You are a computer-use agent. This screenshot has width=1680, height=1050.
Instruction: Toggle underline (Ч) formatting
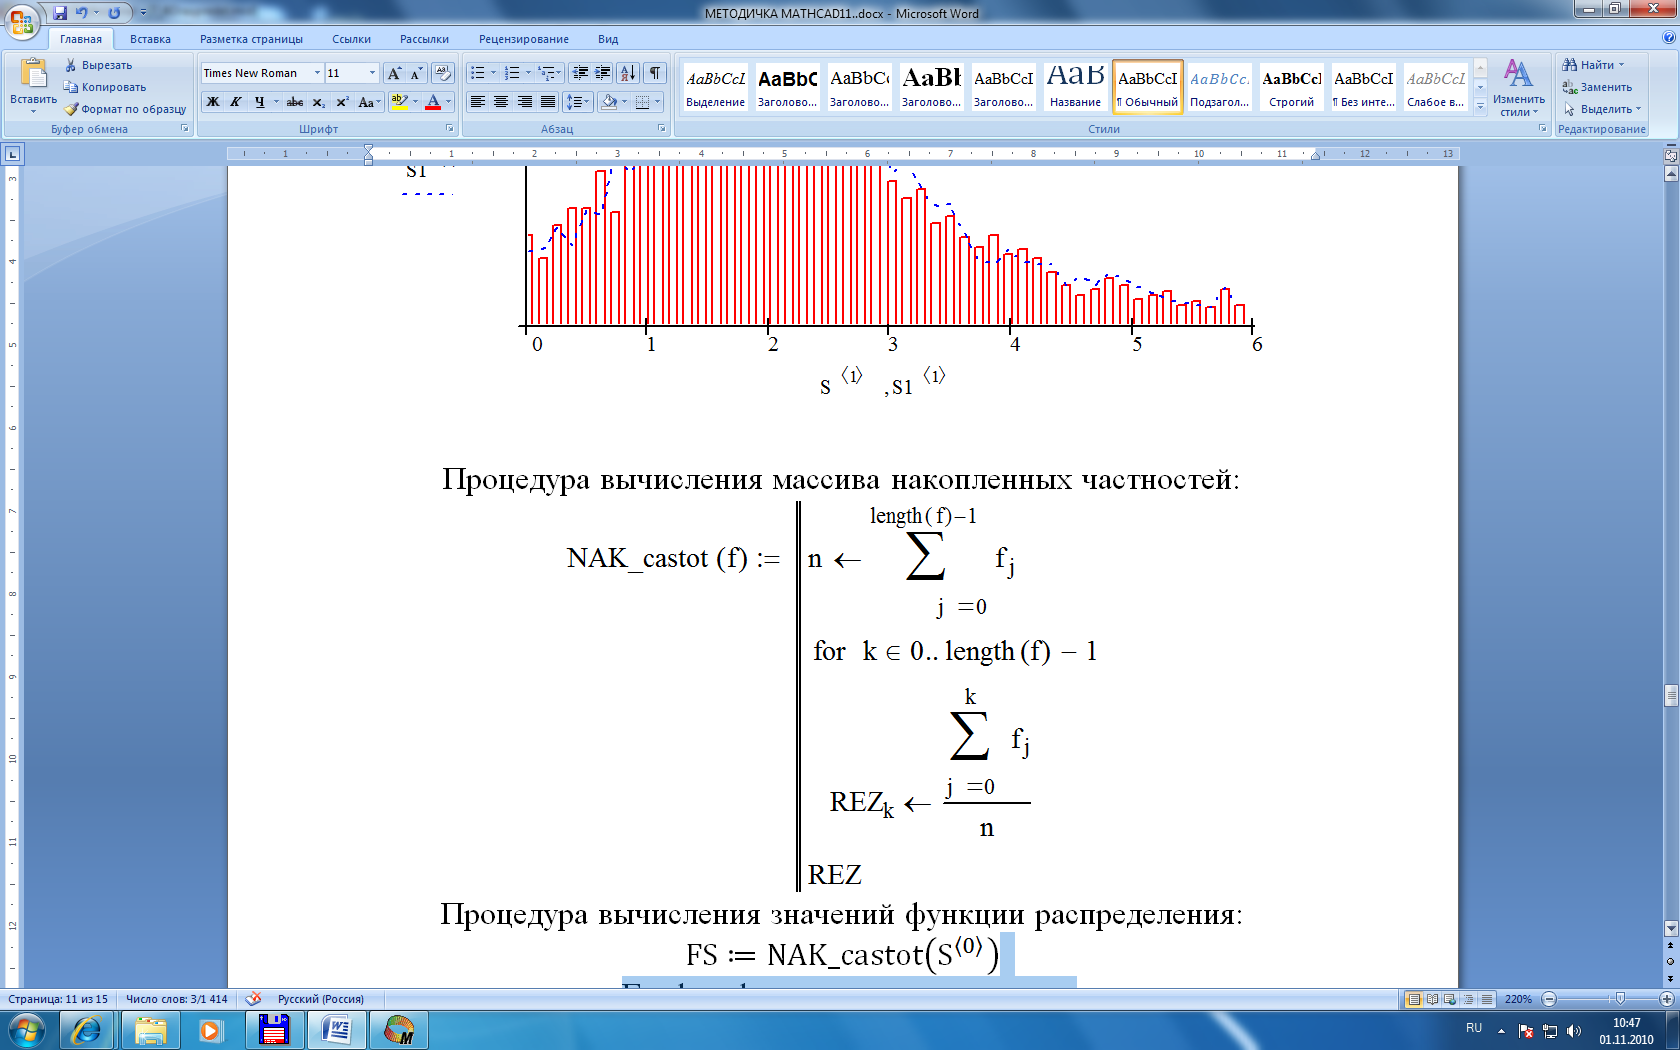tap(259, 102)
